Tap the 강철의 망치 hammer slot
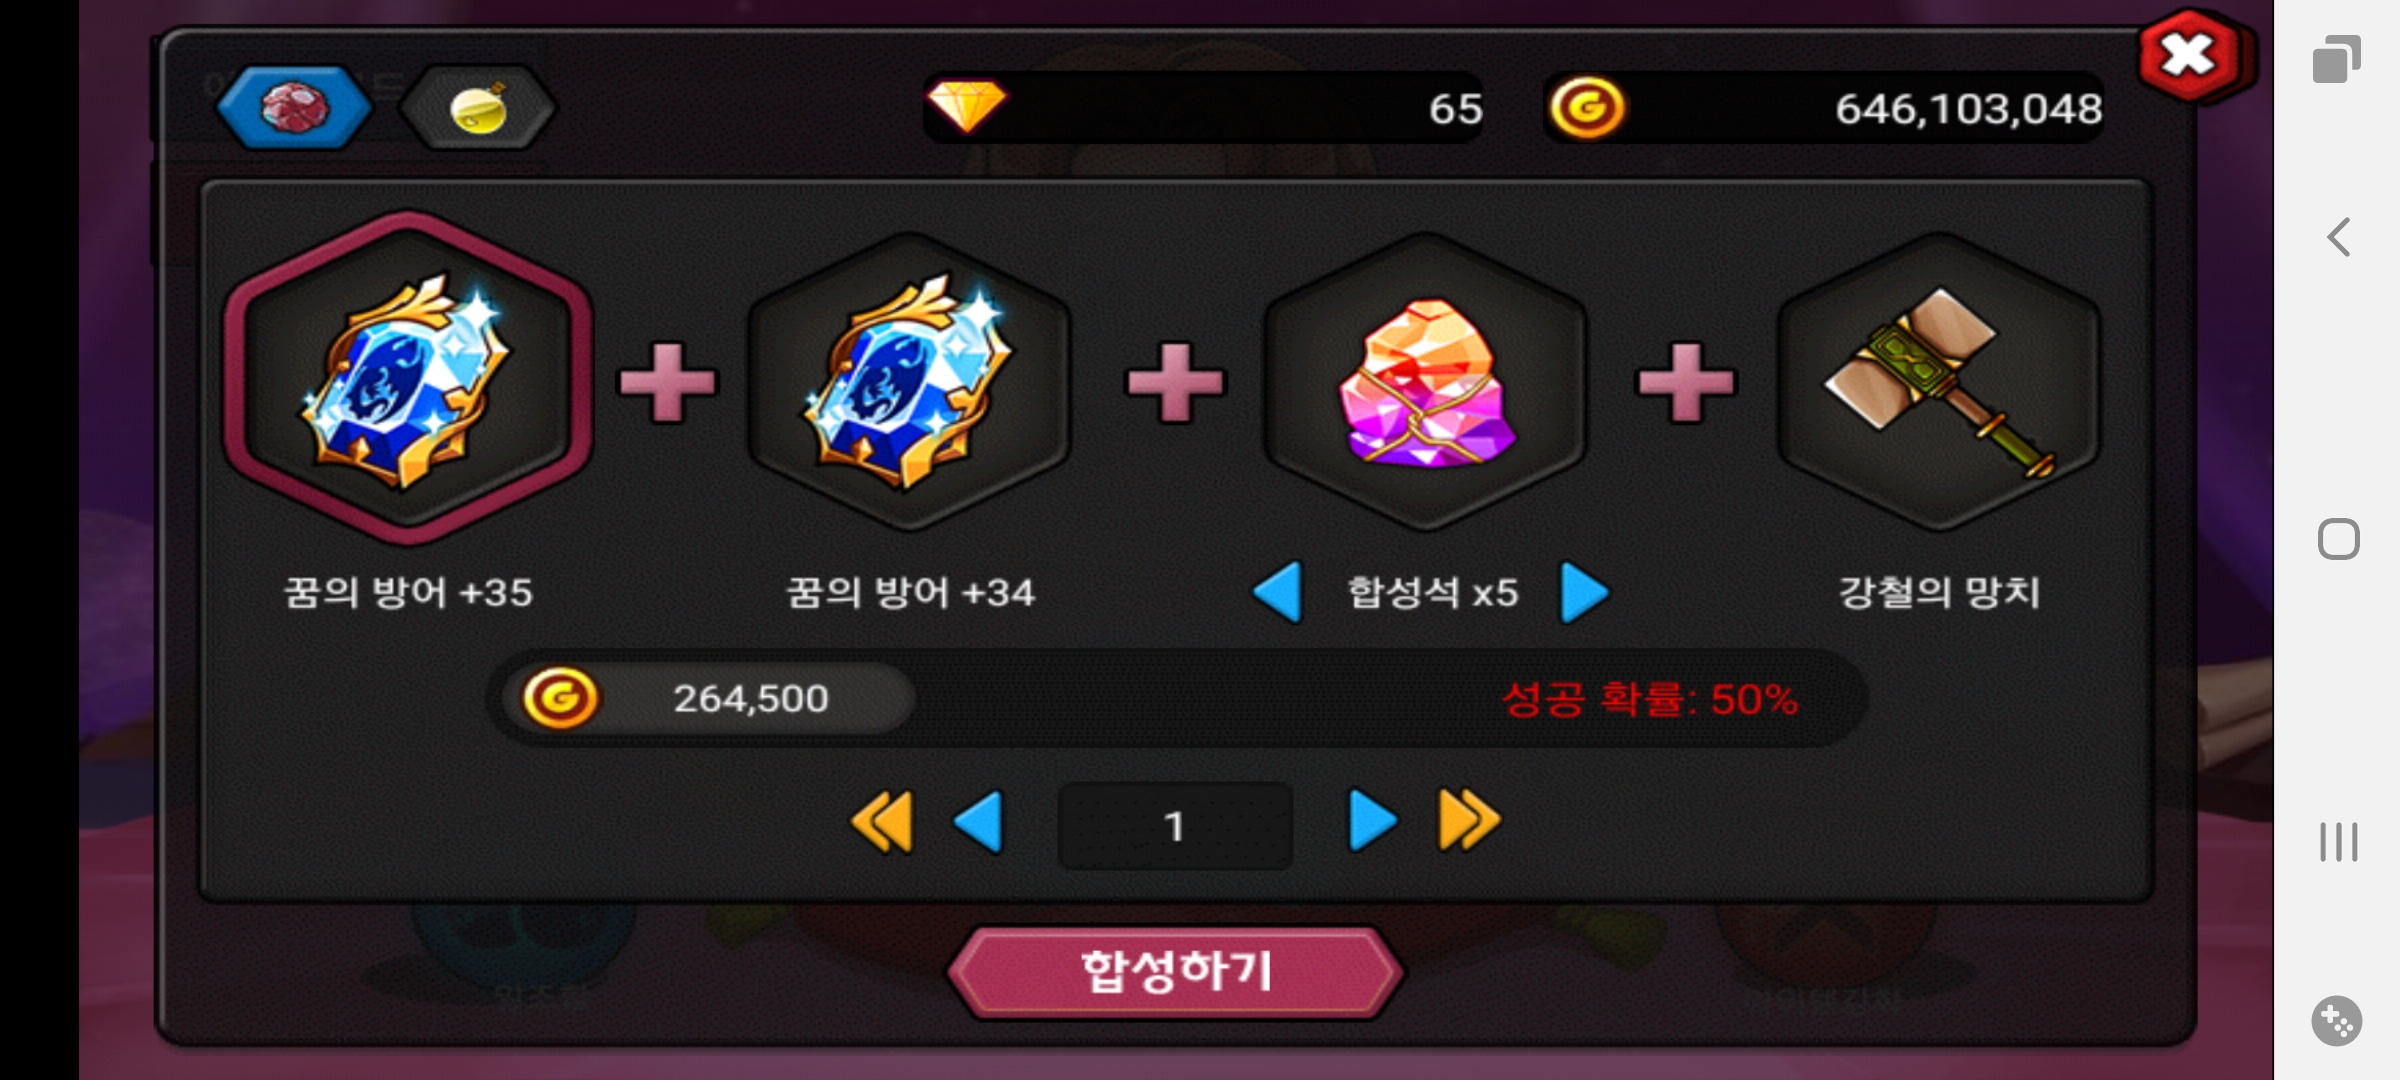The width and height of the screenshot is (2400, 1080). coord(1938,381)
